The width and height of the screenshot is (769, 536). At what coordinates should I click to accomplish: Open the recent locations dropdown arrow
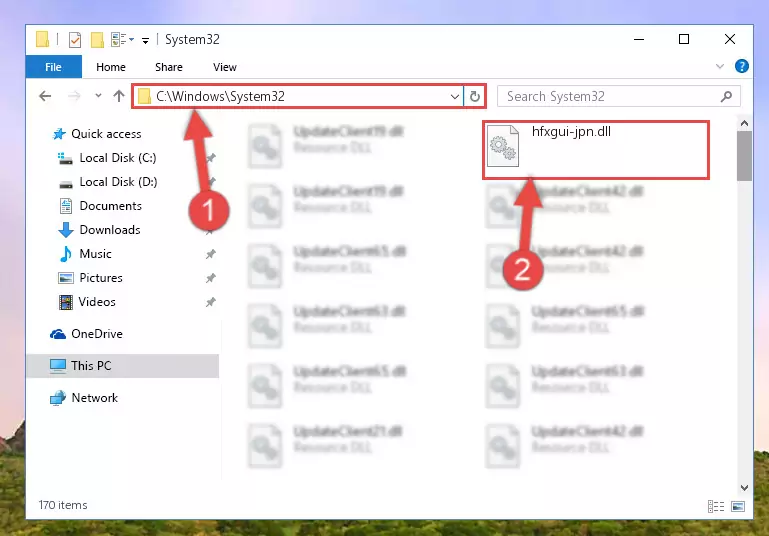(x=98, y=96)
